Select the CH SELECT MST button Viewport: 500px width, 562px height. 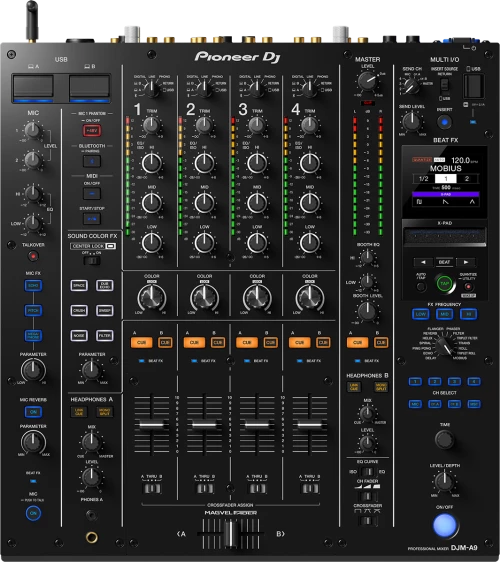pos(474,404)
